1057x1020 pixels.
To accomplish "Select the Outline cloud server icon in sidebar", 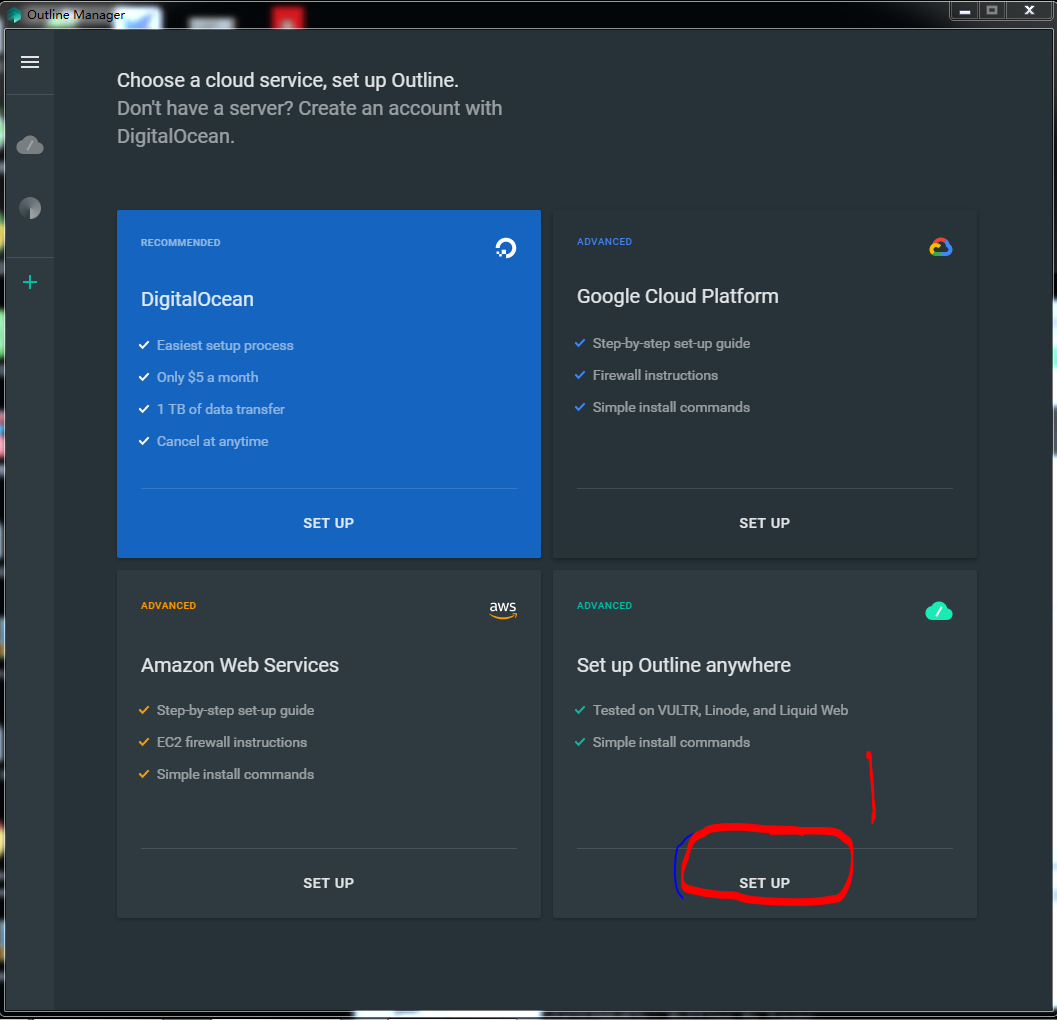I will [x=30, y=145].
